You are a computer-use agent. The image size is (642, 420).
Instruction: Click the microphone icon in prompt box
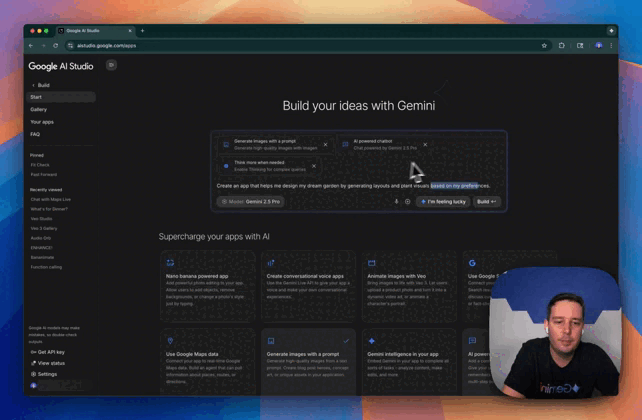(x=396, y=201)
